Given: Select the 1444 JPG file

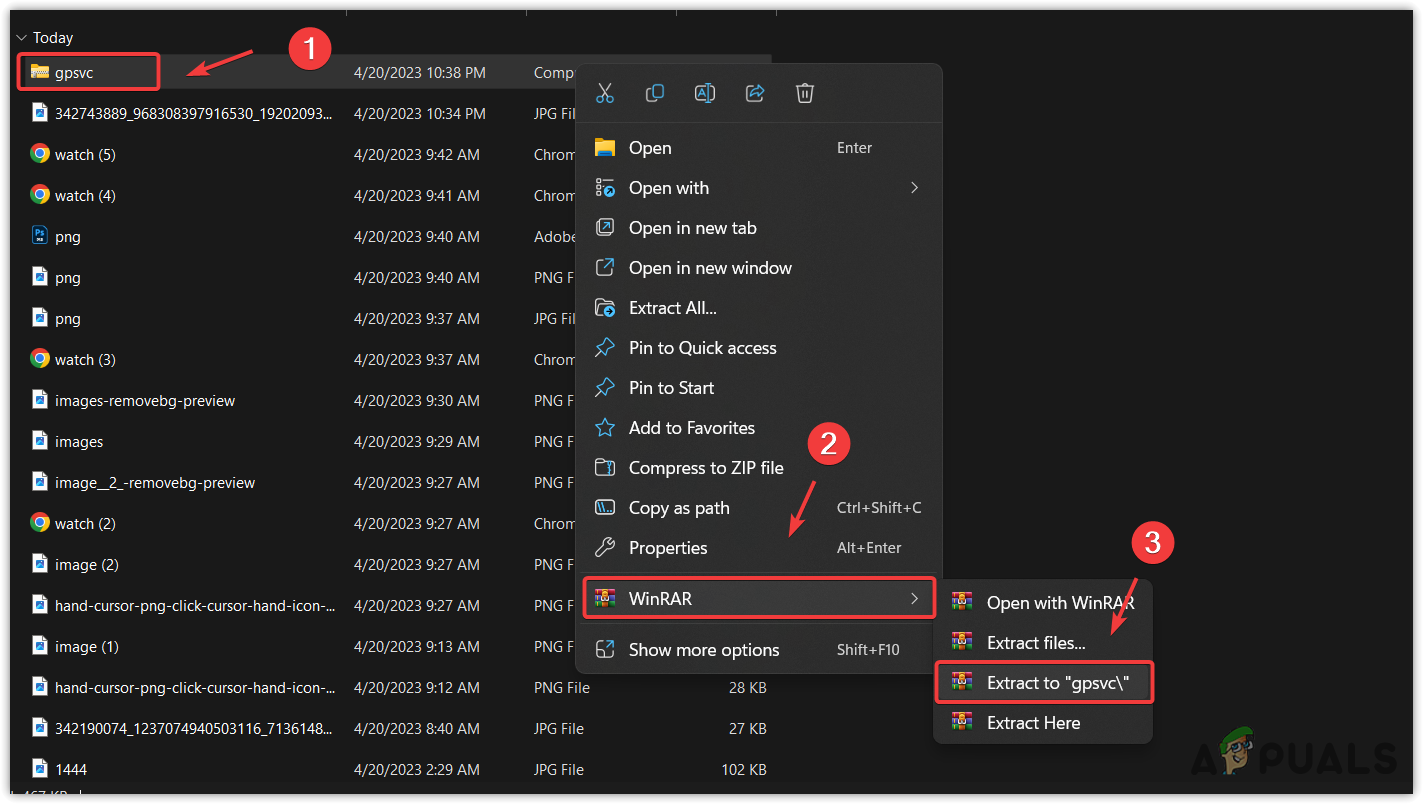Looking at the screenshot, I should pos(71,770).
